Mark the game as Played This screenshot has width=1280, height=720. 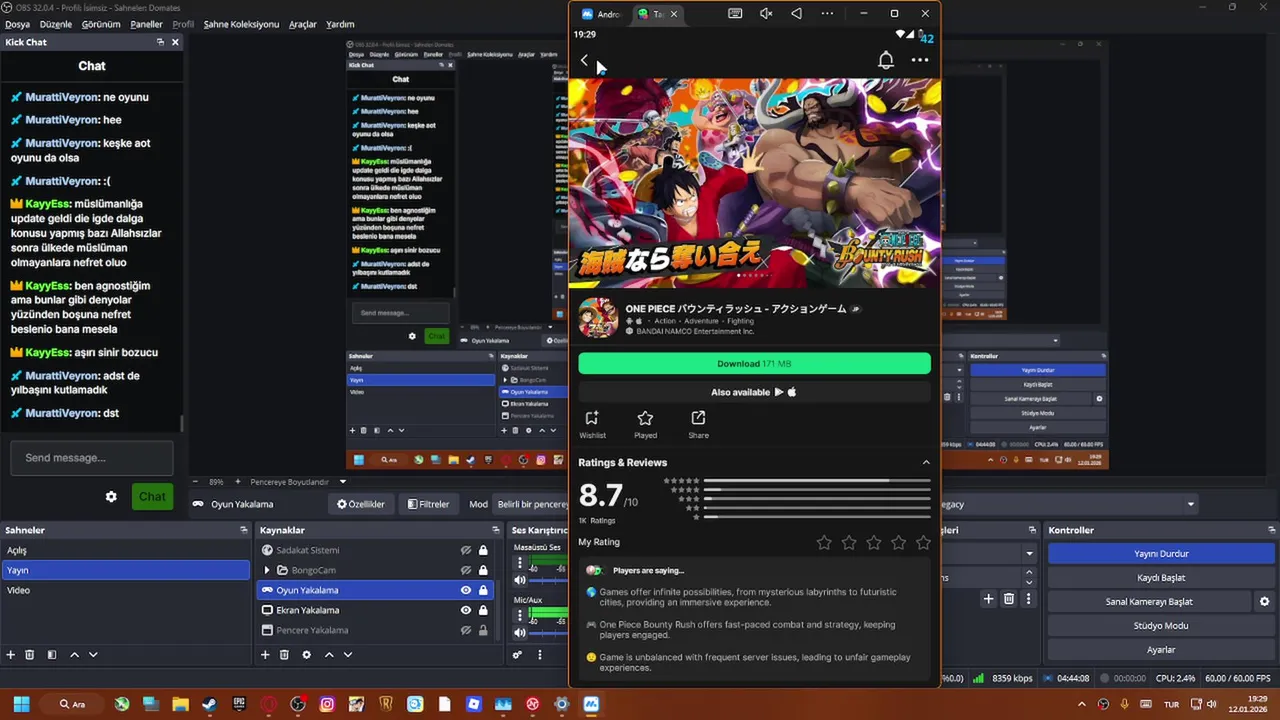[x=645, y=424]
